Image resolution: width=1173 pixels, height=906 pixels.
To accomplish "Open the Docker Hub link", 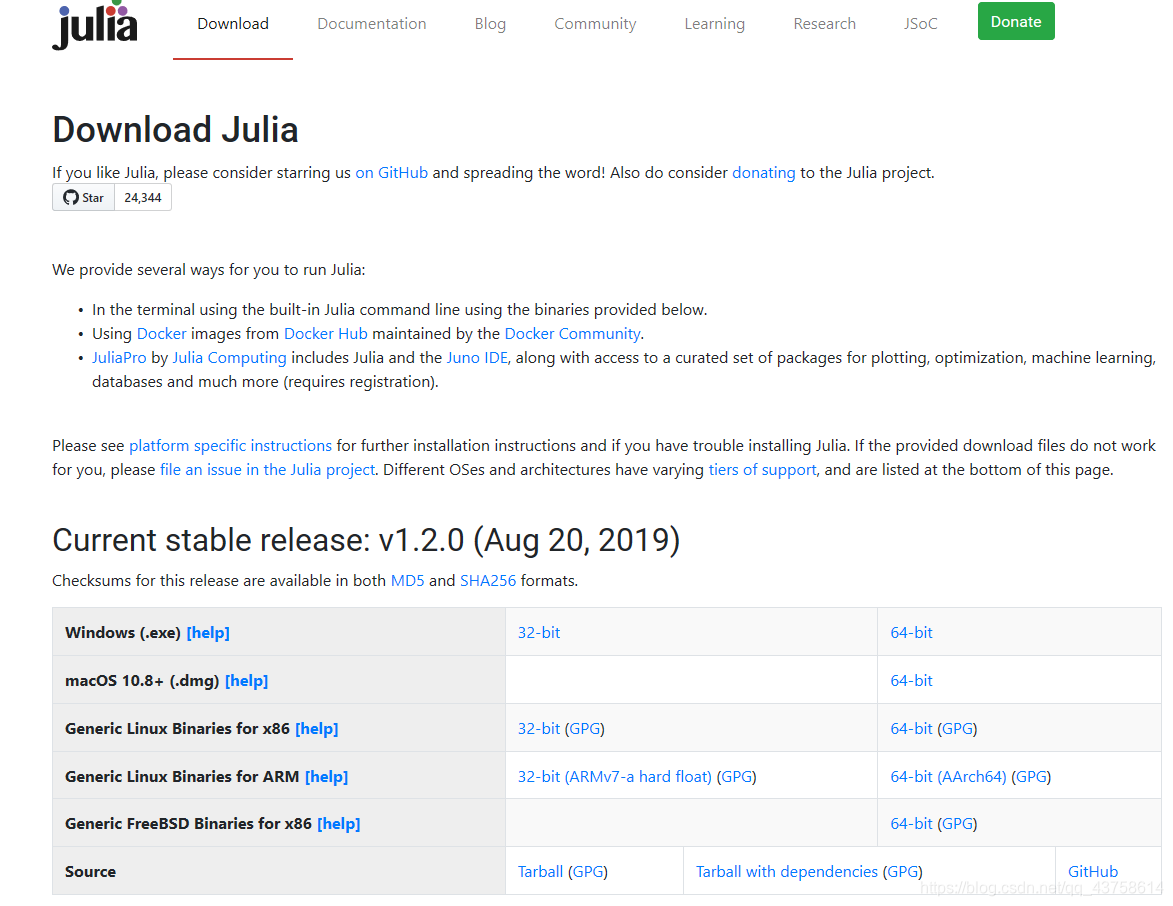I will pos(325,333).
